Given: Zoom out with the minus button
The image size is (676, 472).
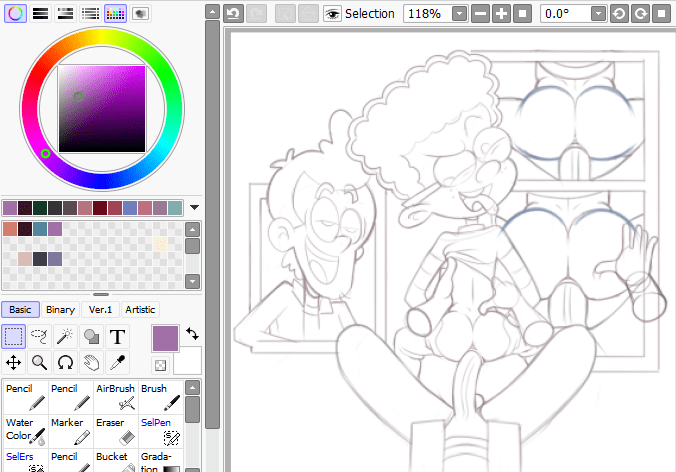Looking at the screenshot, I should pos(480,14).
